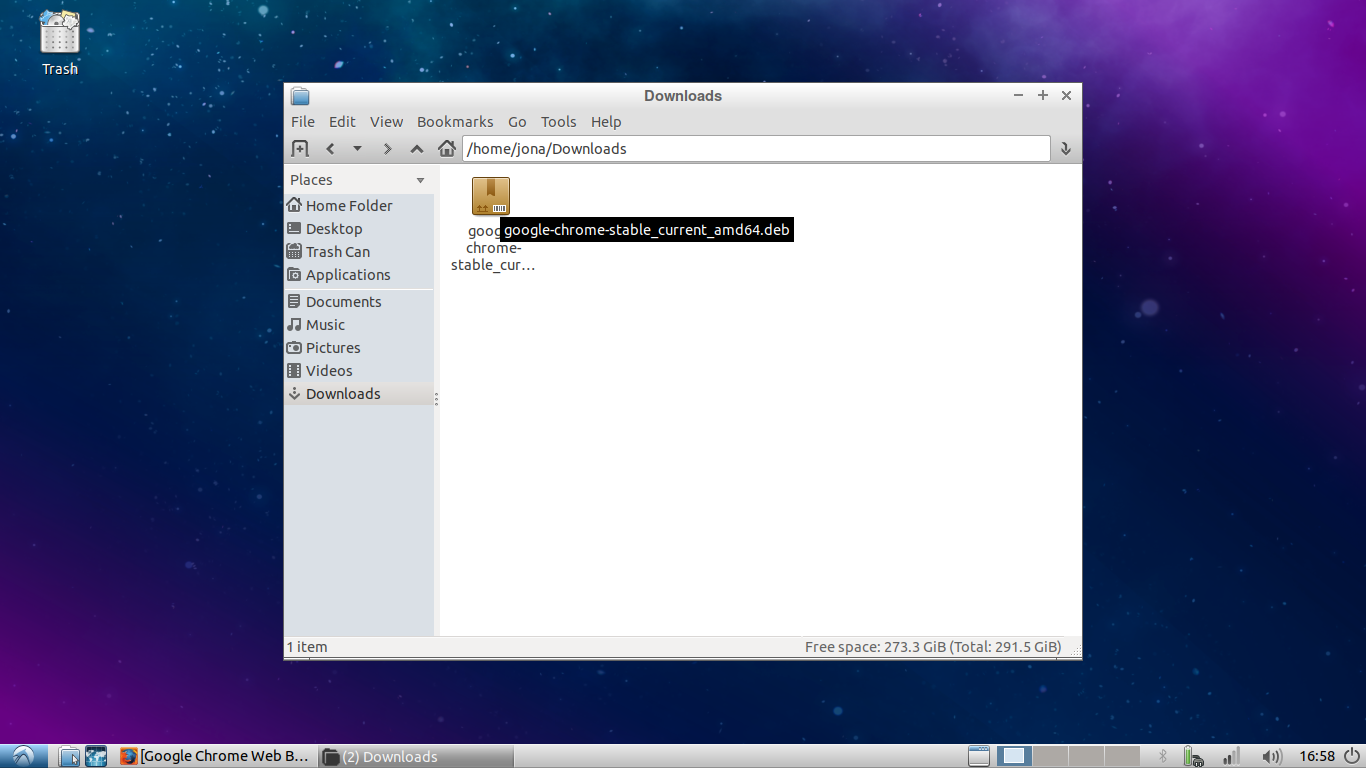Open the File menu
This screenshot has height=768, width=1366.
(x=303, y=121)
